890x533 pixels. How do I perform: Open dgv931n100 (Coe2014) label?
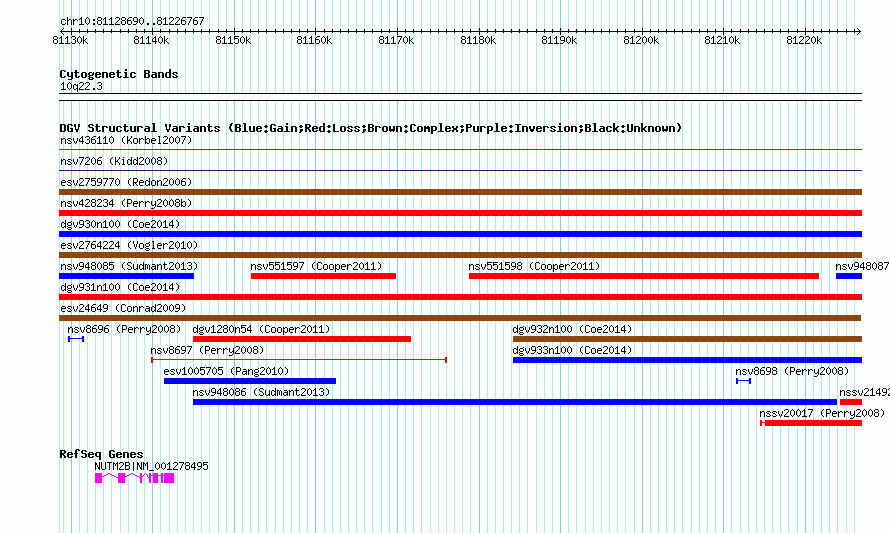tap(120, 287)
